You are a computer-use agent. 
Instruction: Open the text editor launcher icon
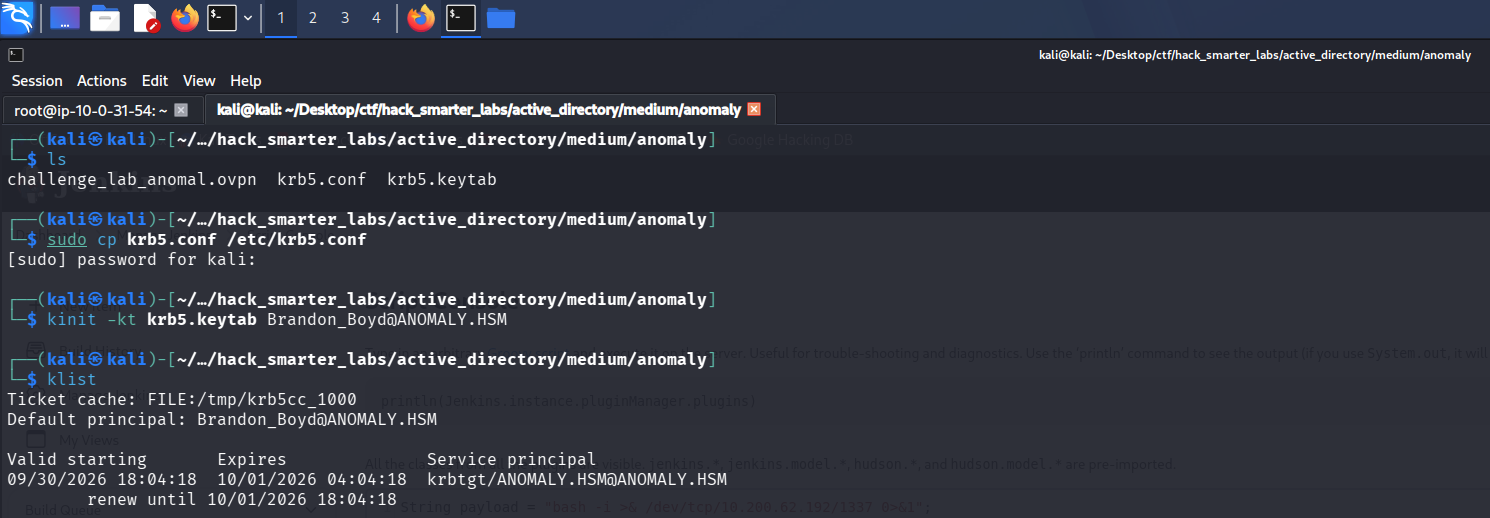tap(145, 18)
